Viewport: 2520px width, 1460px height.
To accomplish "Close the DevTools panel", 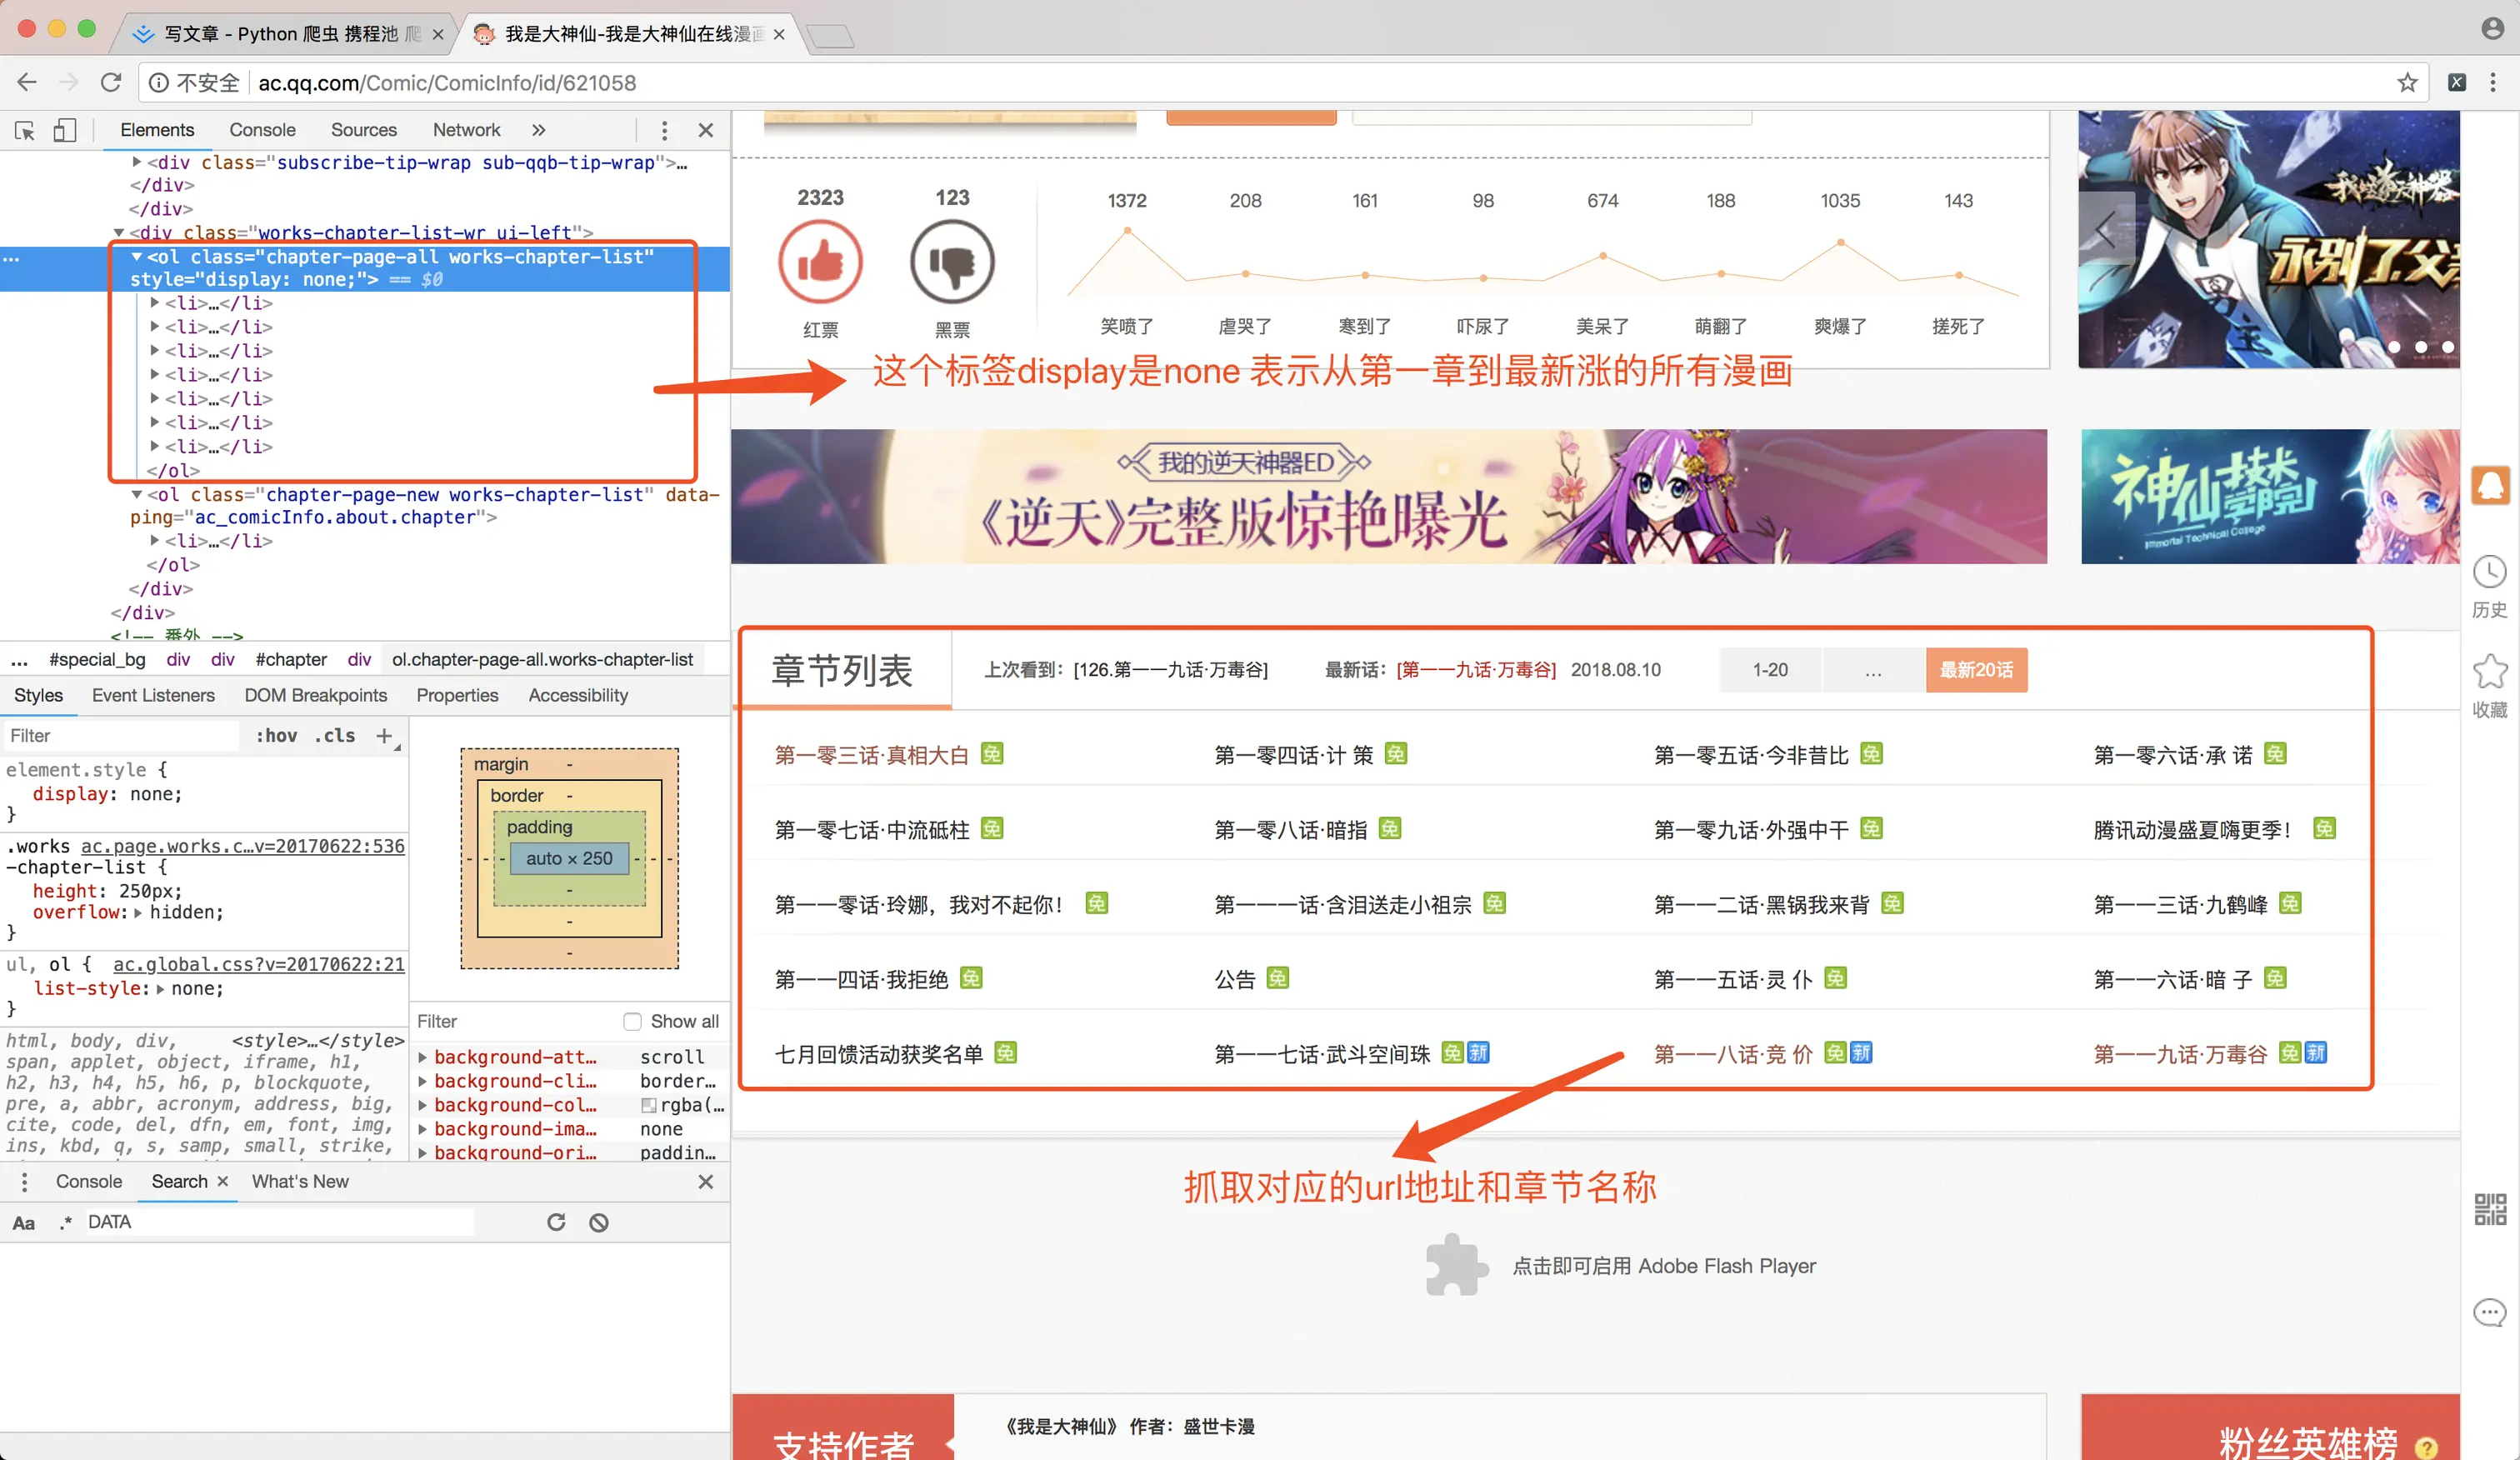I will pos(706,130).
